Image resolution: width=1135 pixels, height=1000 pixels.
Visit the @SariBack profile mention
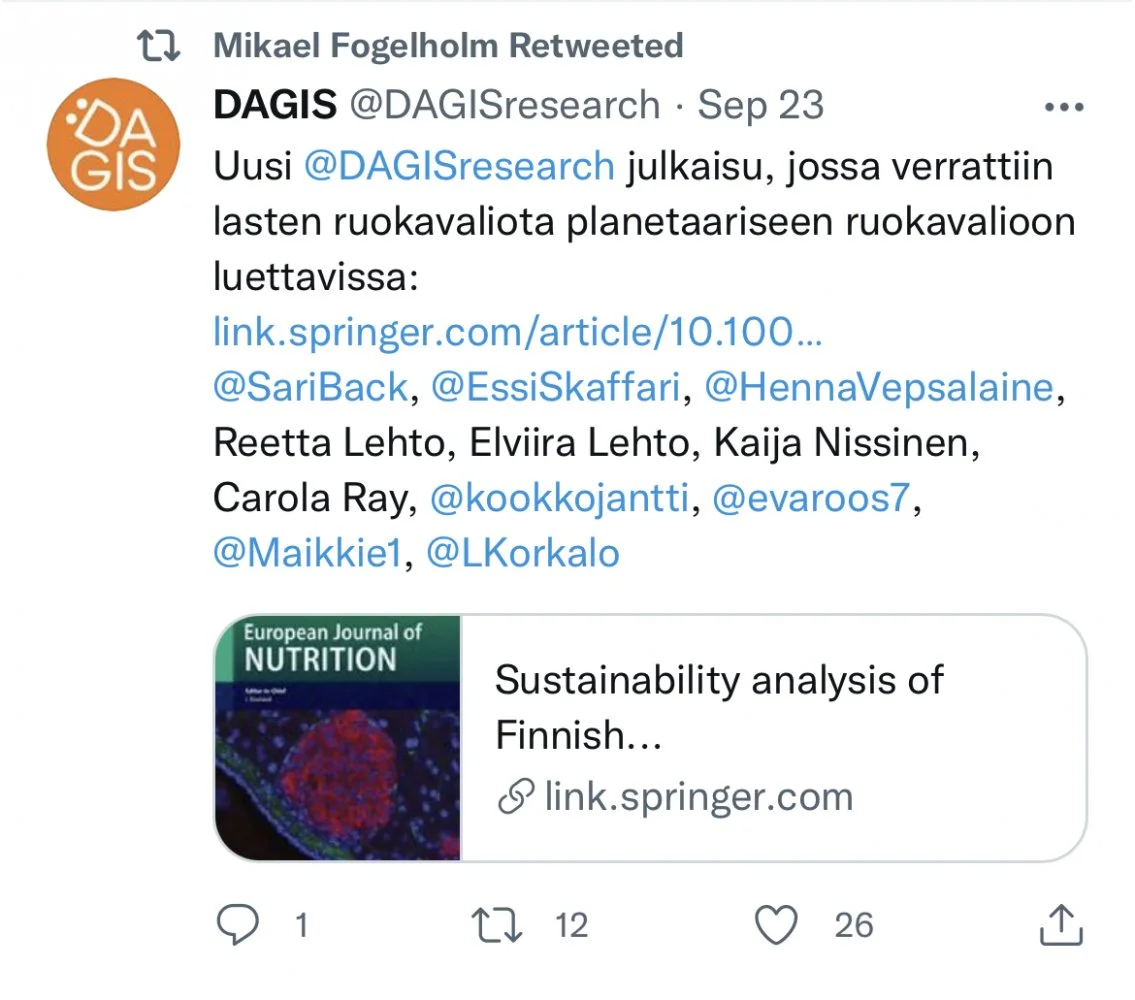311,388
